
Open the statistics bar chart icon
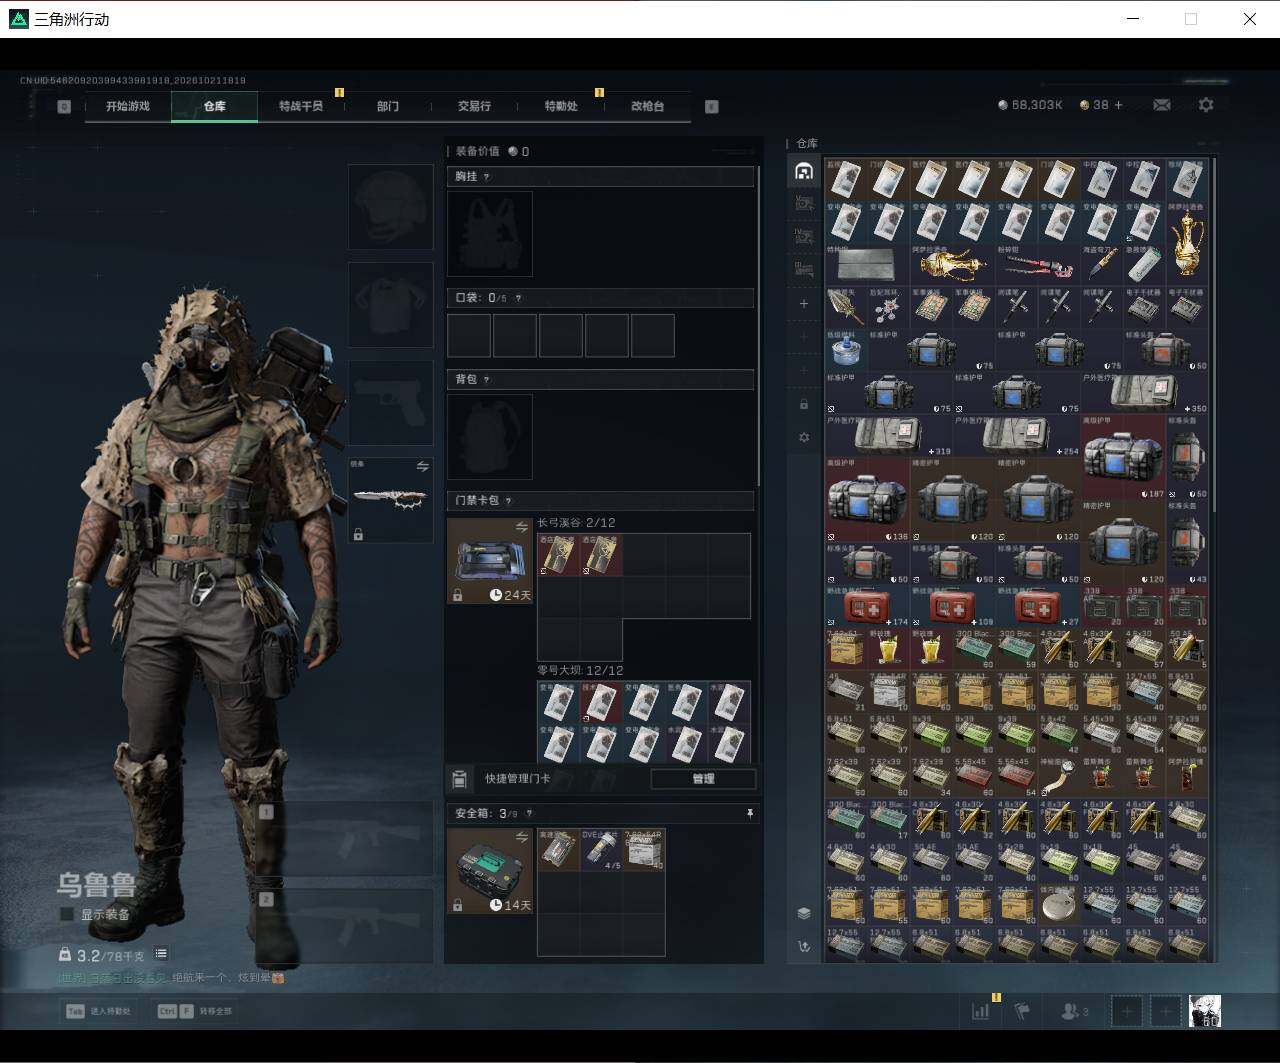pyautogui.click(x=980, y=1011)
